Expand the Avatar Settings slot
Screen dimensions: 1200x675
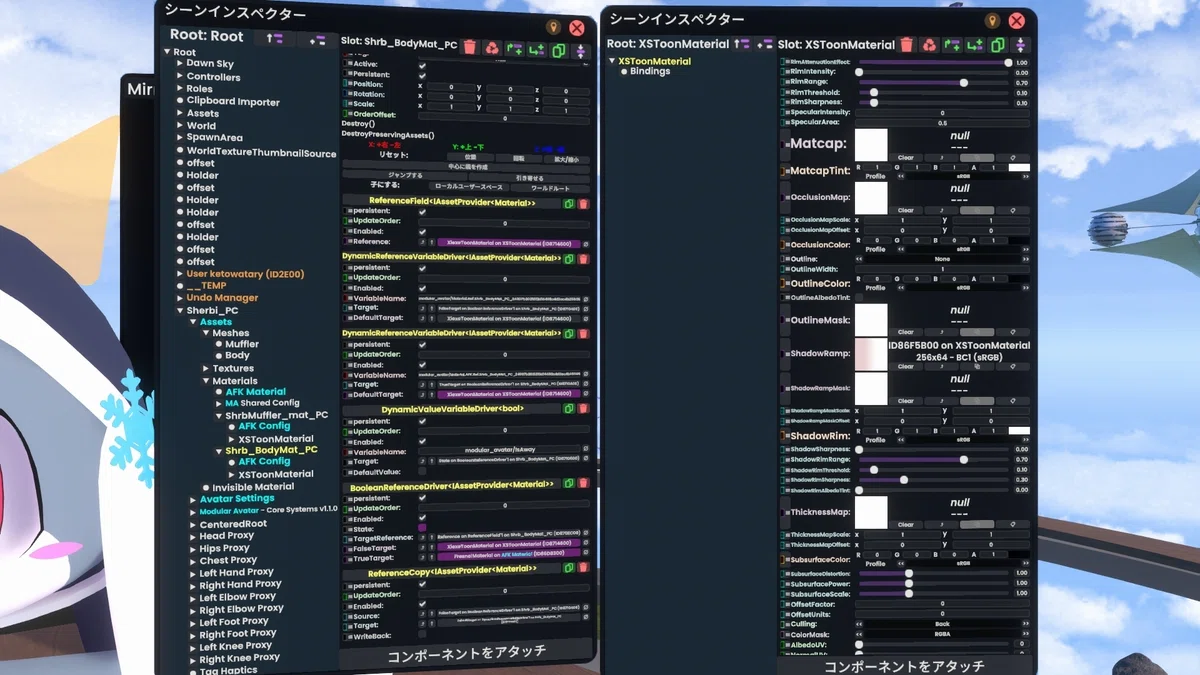coord(193,499)
